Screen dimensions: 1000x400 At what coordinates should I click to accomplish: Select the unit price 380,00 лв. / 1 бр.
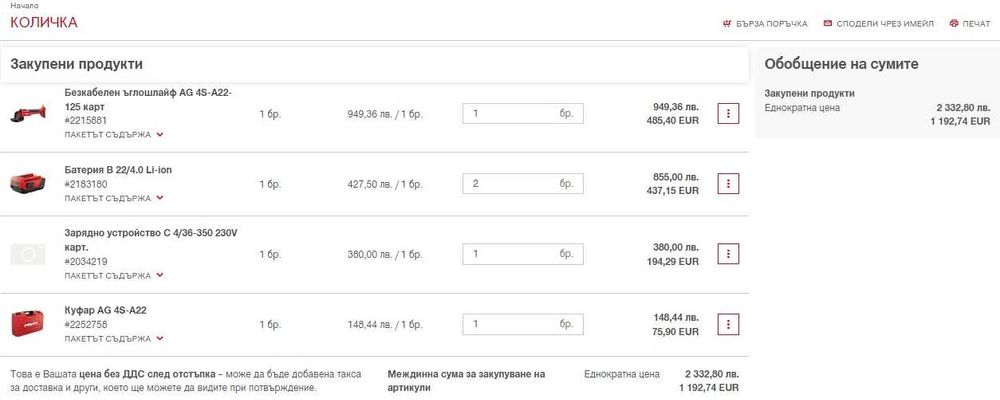385,255
